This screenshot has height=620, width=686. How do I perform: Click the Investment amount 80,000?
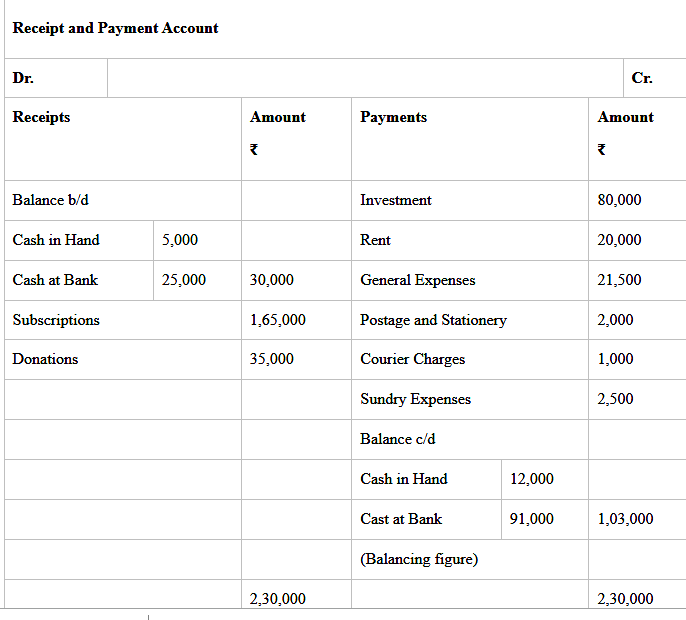pyautogui.click(x=619, y=200)
